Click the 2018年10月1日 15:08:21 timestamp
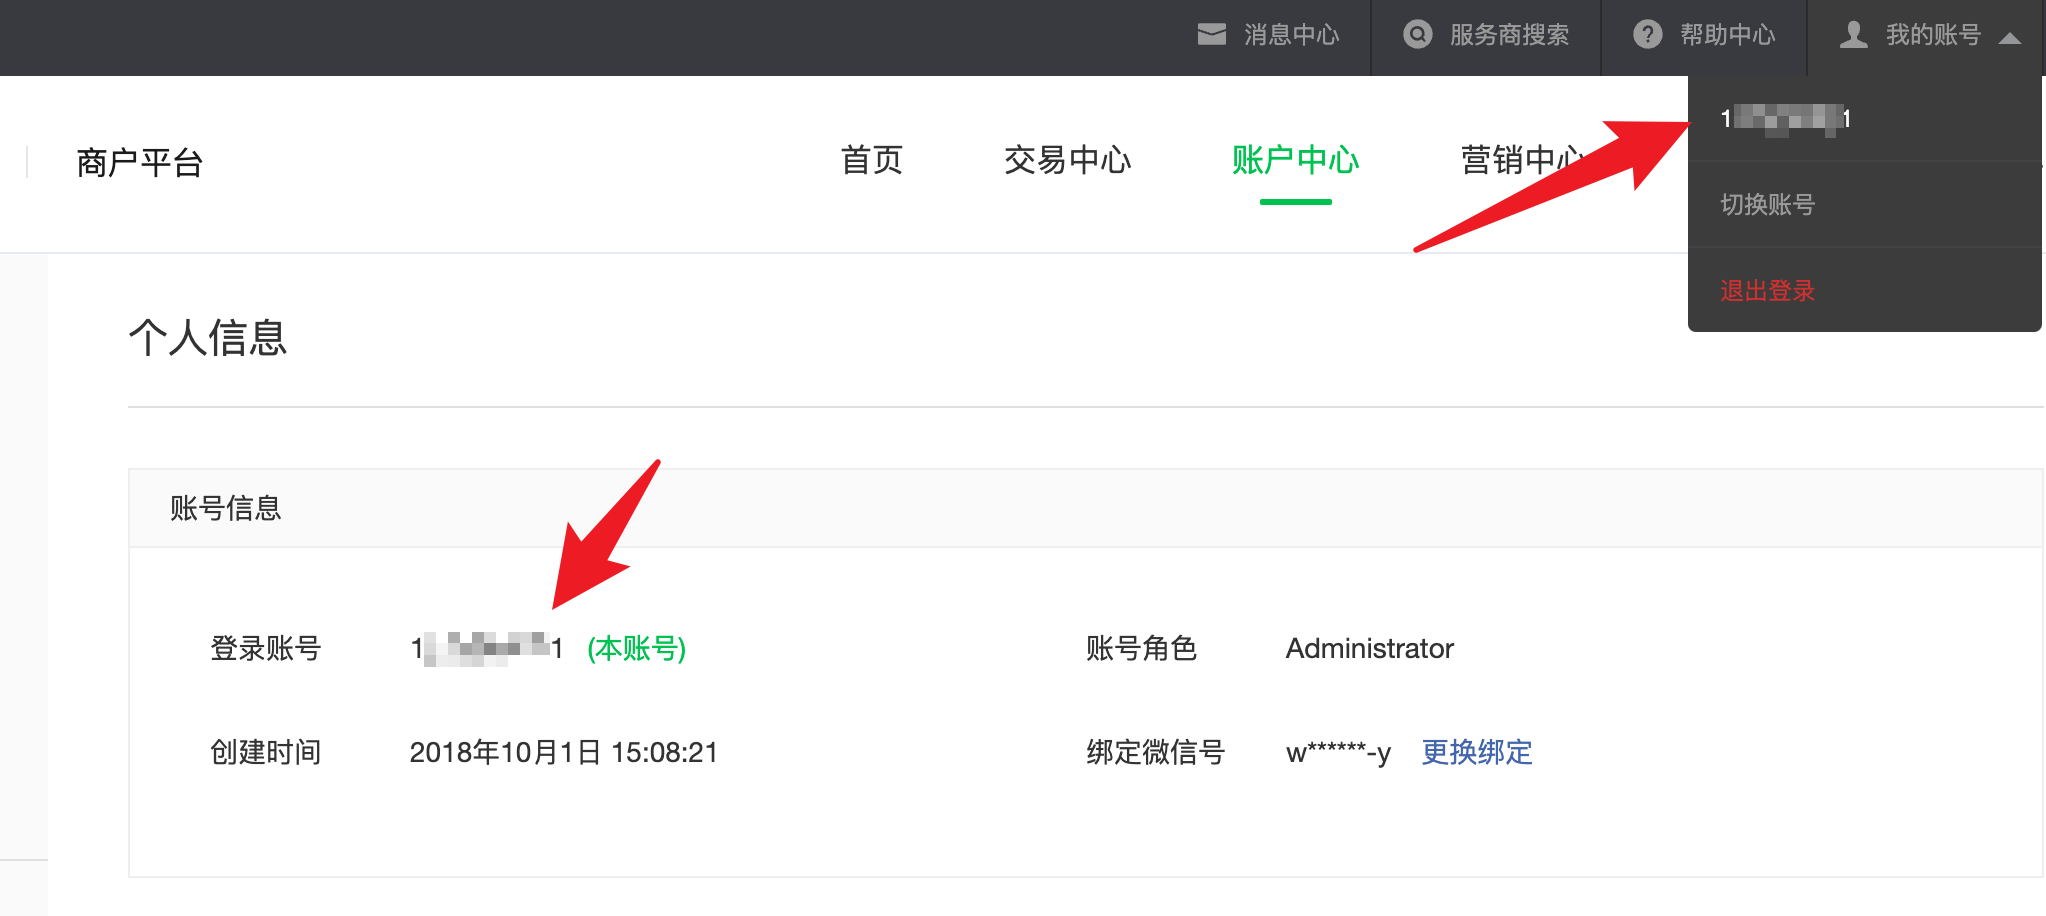The width and height of the screenshot is (2046, 916). [x=564, y=752]
